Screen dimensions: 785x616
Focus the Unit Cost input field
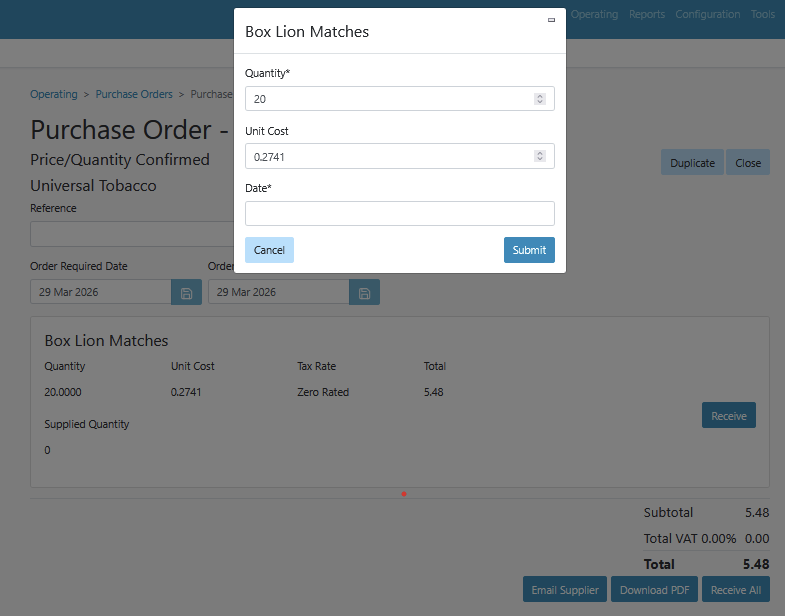point(400,156)
